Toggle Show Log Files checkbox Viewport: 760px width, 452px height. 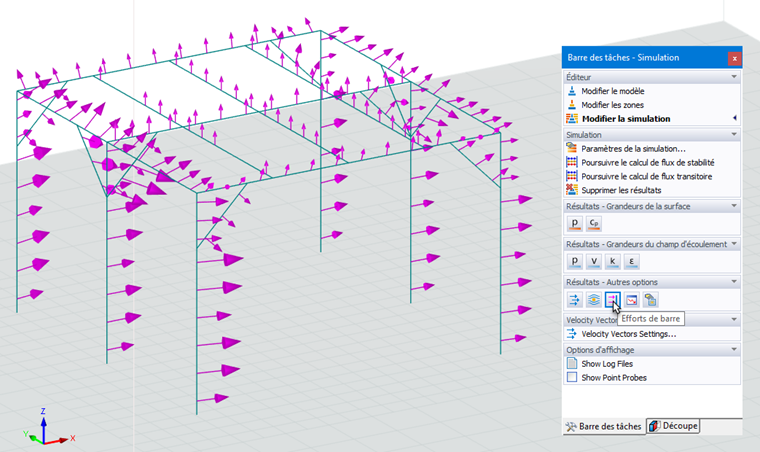[x=572, y=363]
